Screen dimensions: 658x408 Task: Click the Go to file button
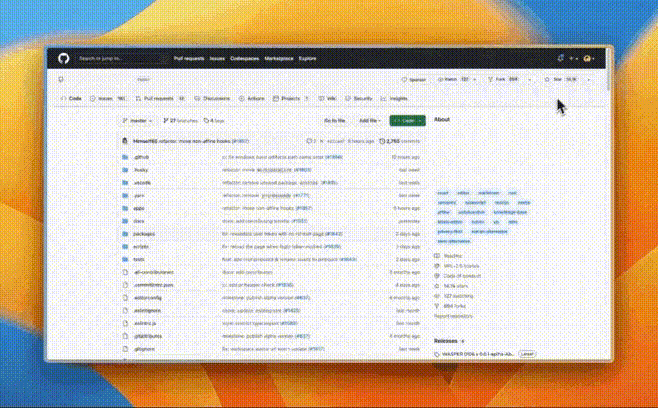pyautogui.click(x=334, y=121)
